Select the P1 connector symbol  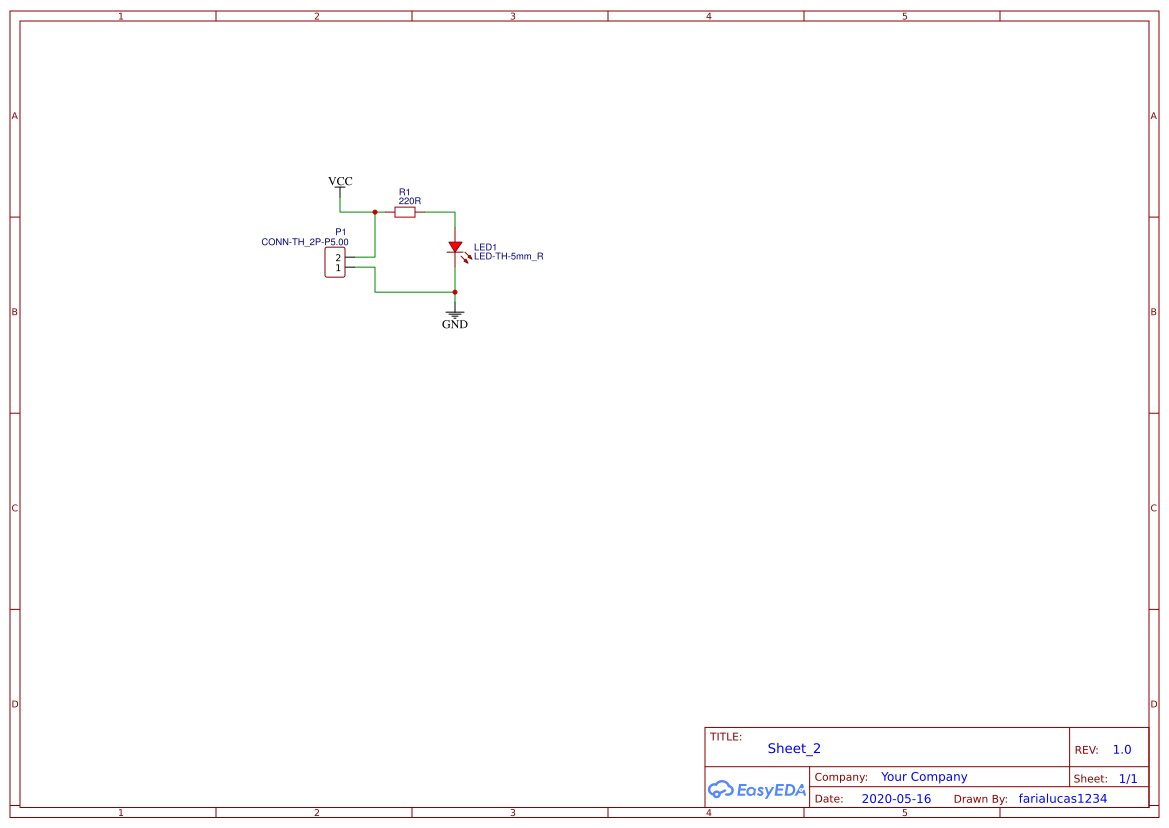coord(335,262)
